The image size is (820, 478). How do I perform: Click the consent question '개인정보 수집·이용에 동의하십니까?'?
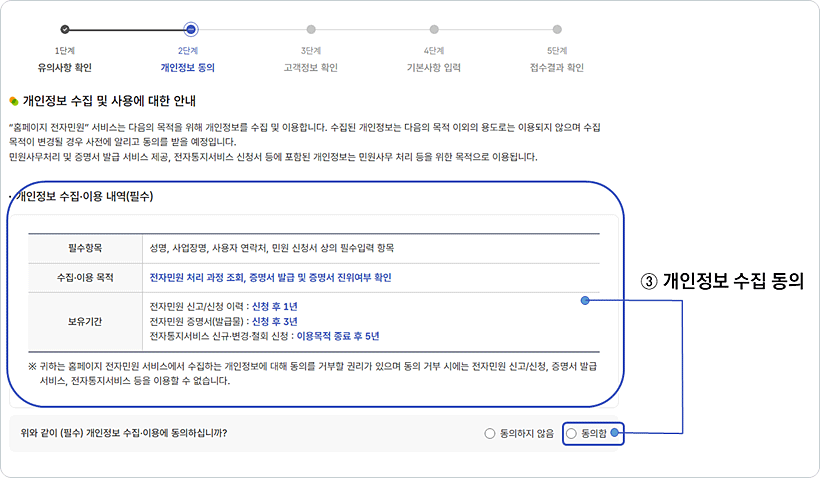[157, 433]
